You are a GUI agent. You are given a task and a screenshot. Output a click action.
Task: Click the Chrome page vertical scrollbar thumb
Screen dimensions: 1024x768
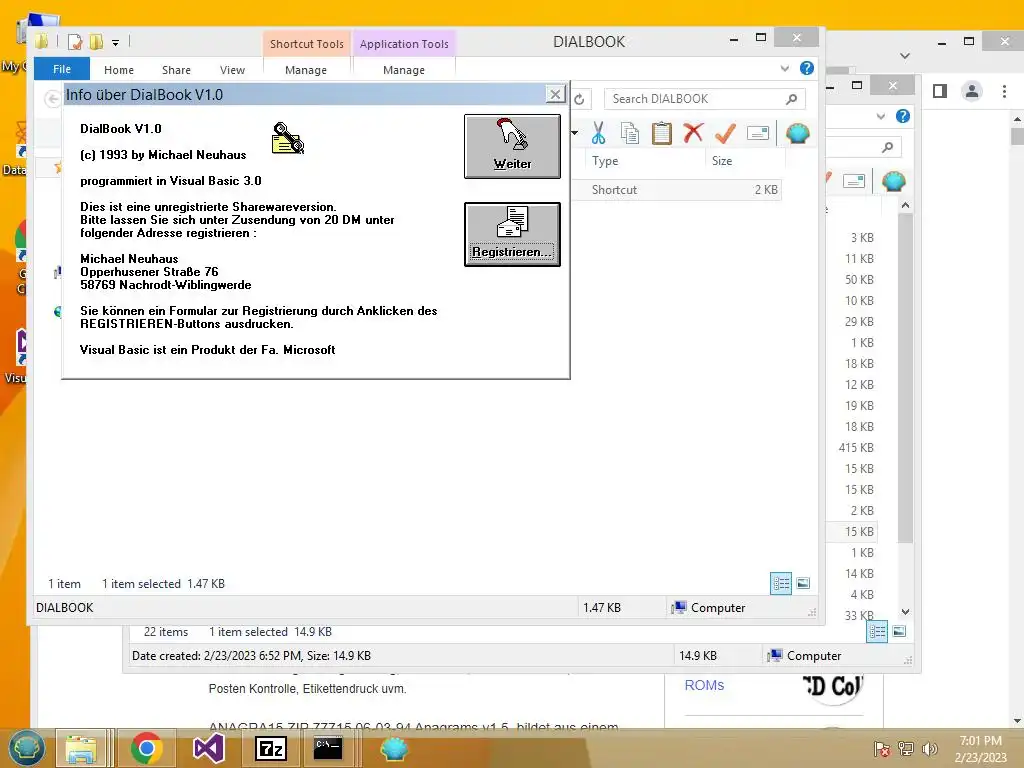coord(1017,136)
